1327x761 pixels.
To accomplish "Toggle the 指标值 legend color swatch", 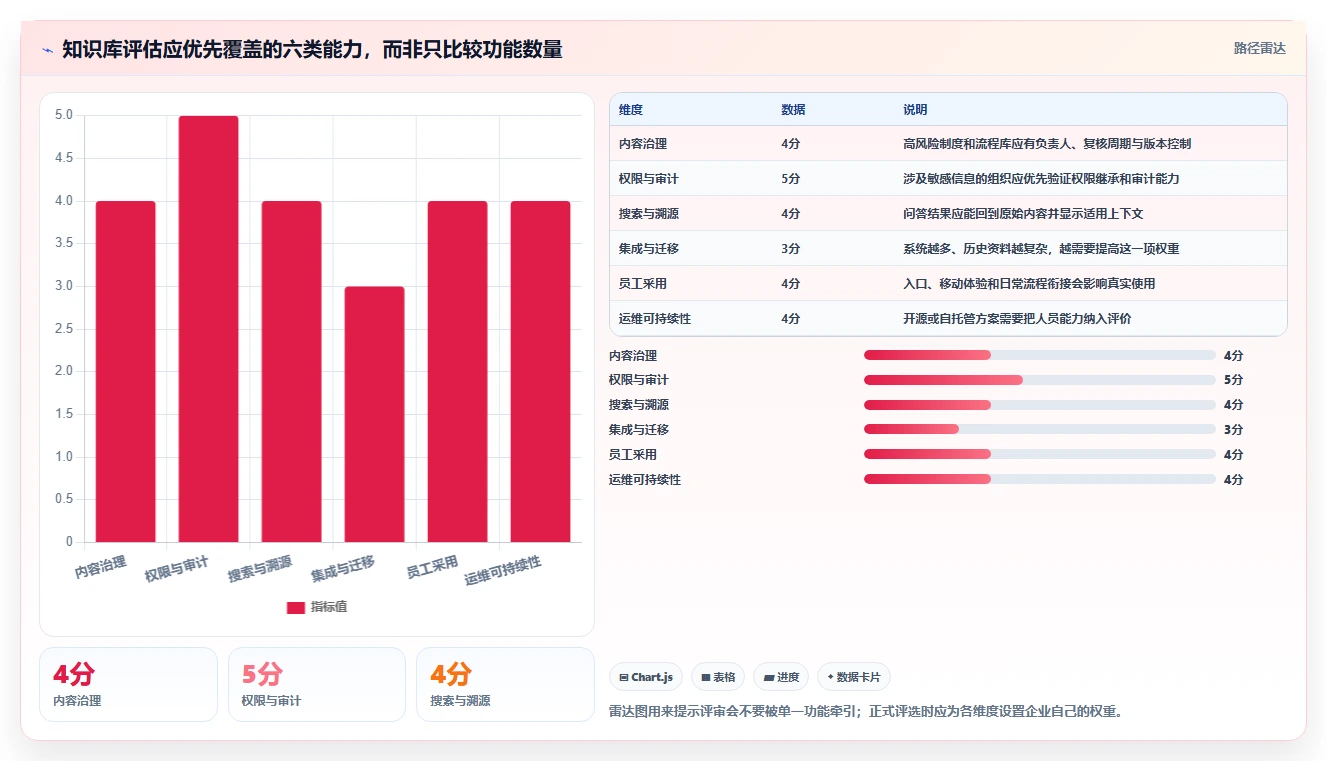I will coord(296,607).
